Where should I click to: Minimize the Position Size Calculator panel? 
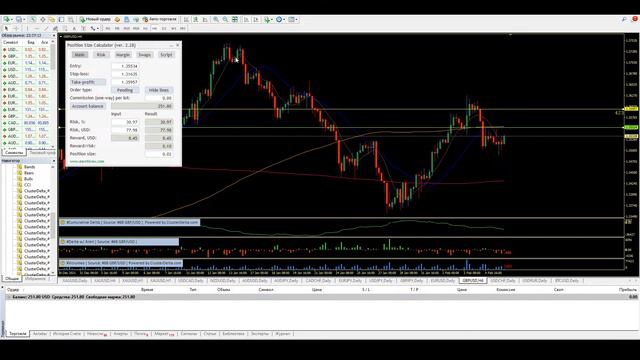pos(171,45)
